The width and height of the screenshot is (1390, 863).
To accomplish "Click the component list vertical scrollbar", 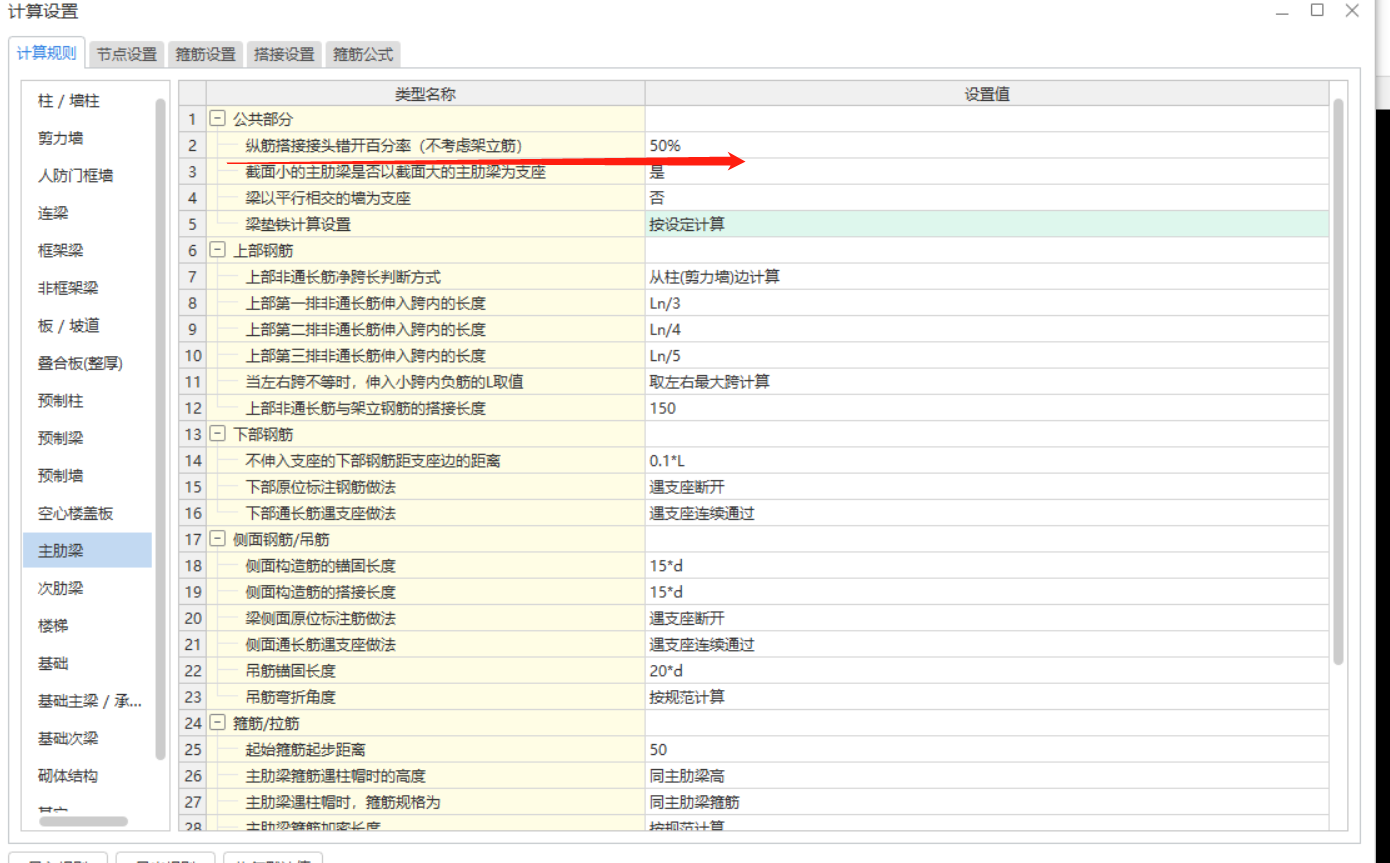I will [x=161, y=428].
